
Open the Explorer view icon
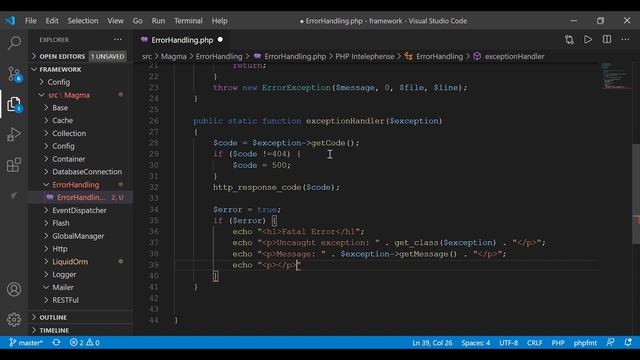click(x=14, y=104)
